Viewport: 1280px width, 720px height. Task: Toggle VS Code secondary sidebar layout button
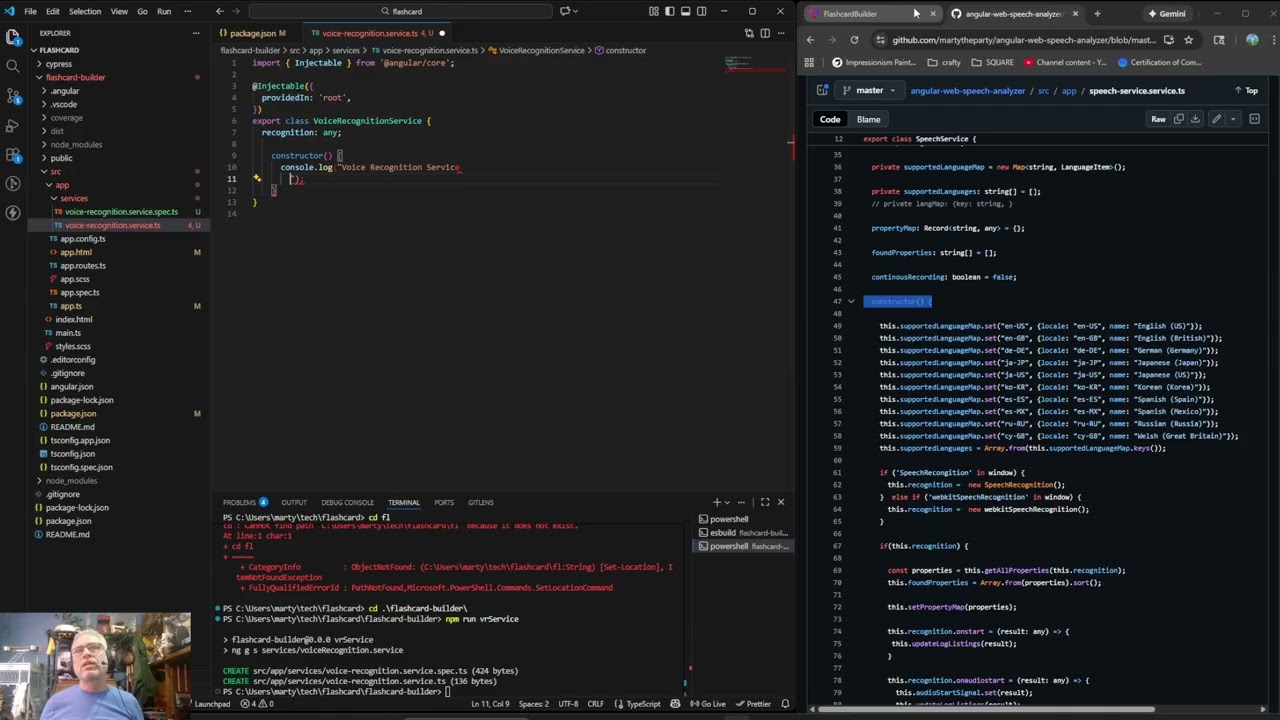point(701,11)
